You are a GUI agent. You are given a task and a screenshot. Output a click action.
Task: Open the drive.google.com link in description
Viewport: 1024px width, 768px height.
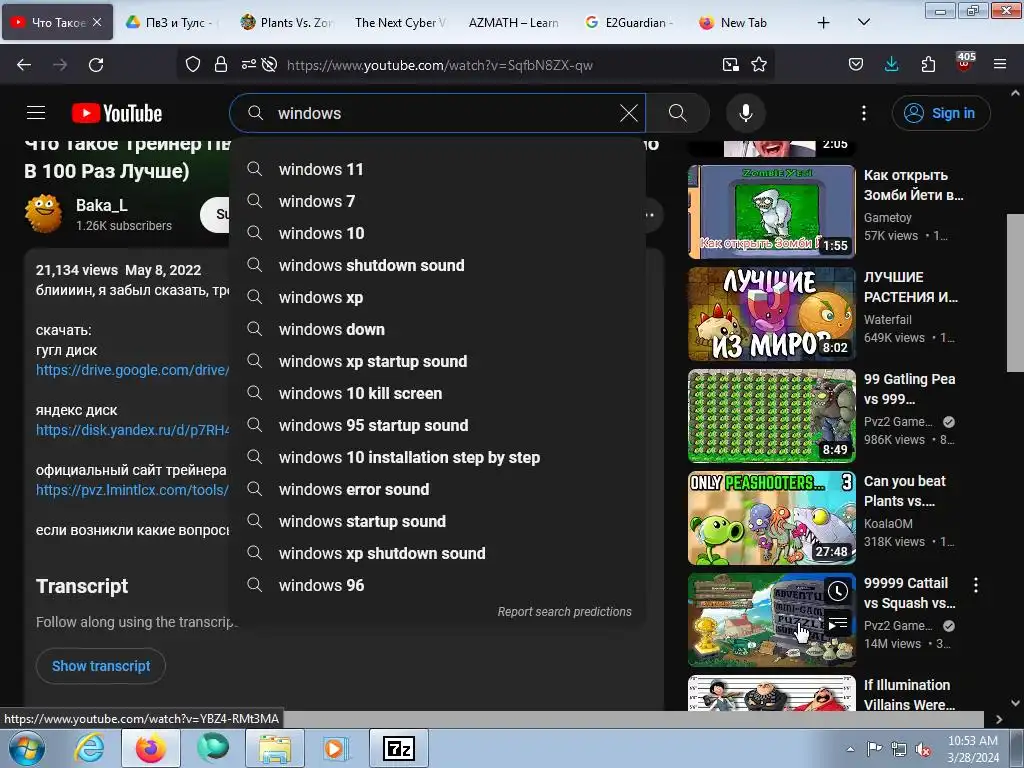pyautogui.click(x=132, y=370)
